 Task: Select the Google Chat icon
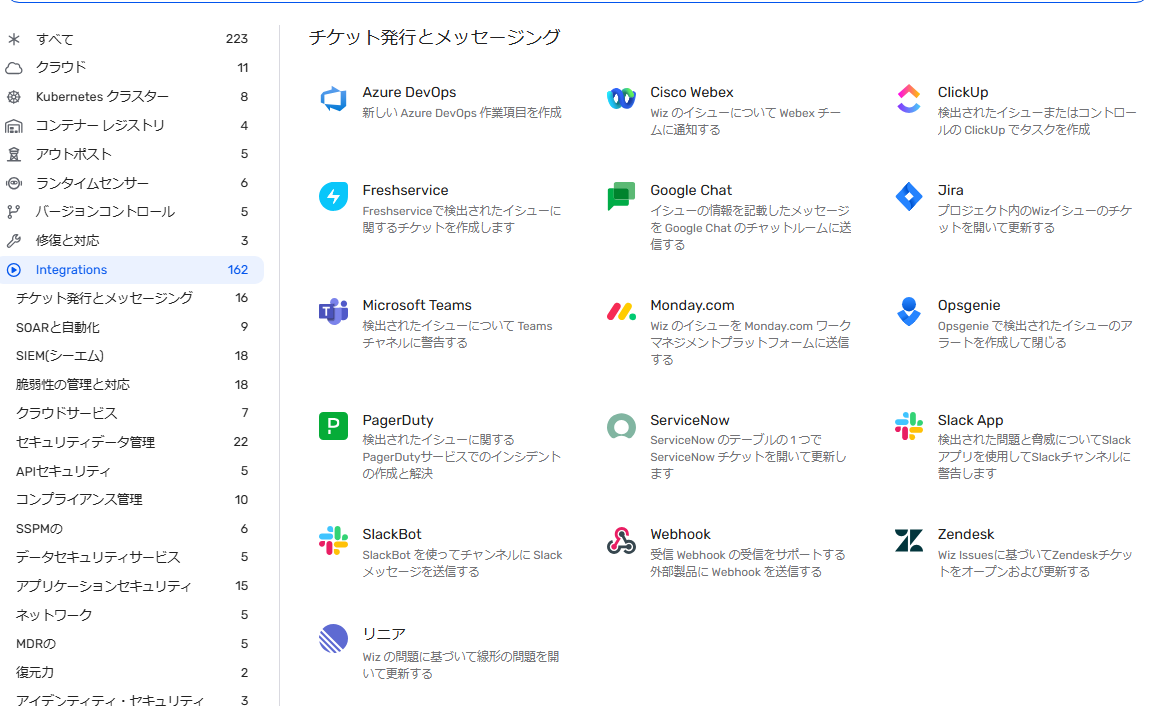(x=621, y=197)
